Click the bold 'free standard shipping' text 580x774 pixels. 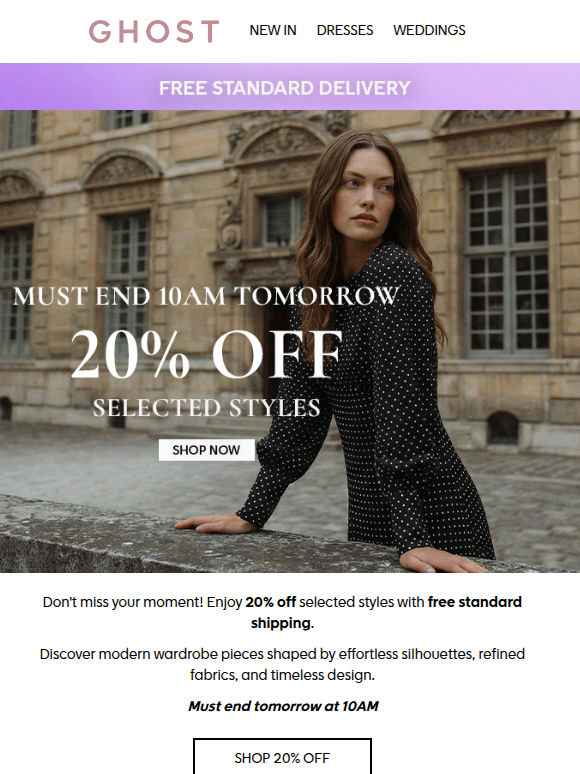pos(387,612)
